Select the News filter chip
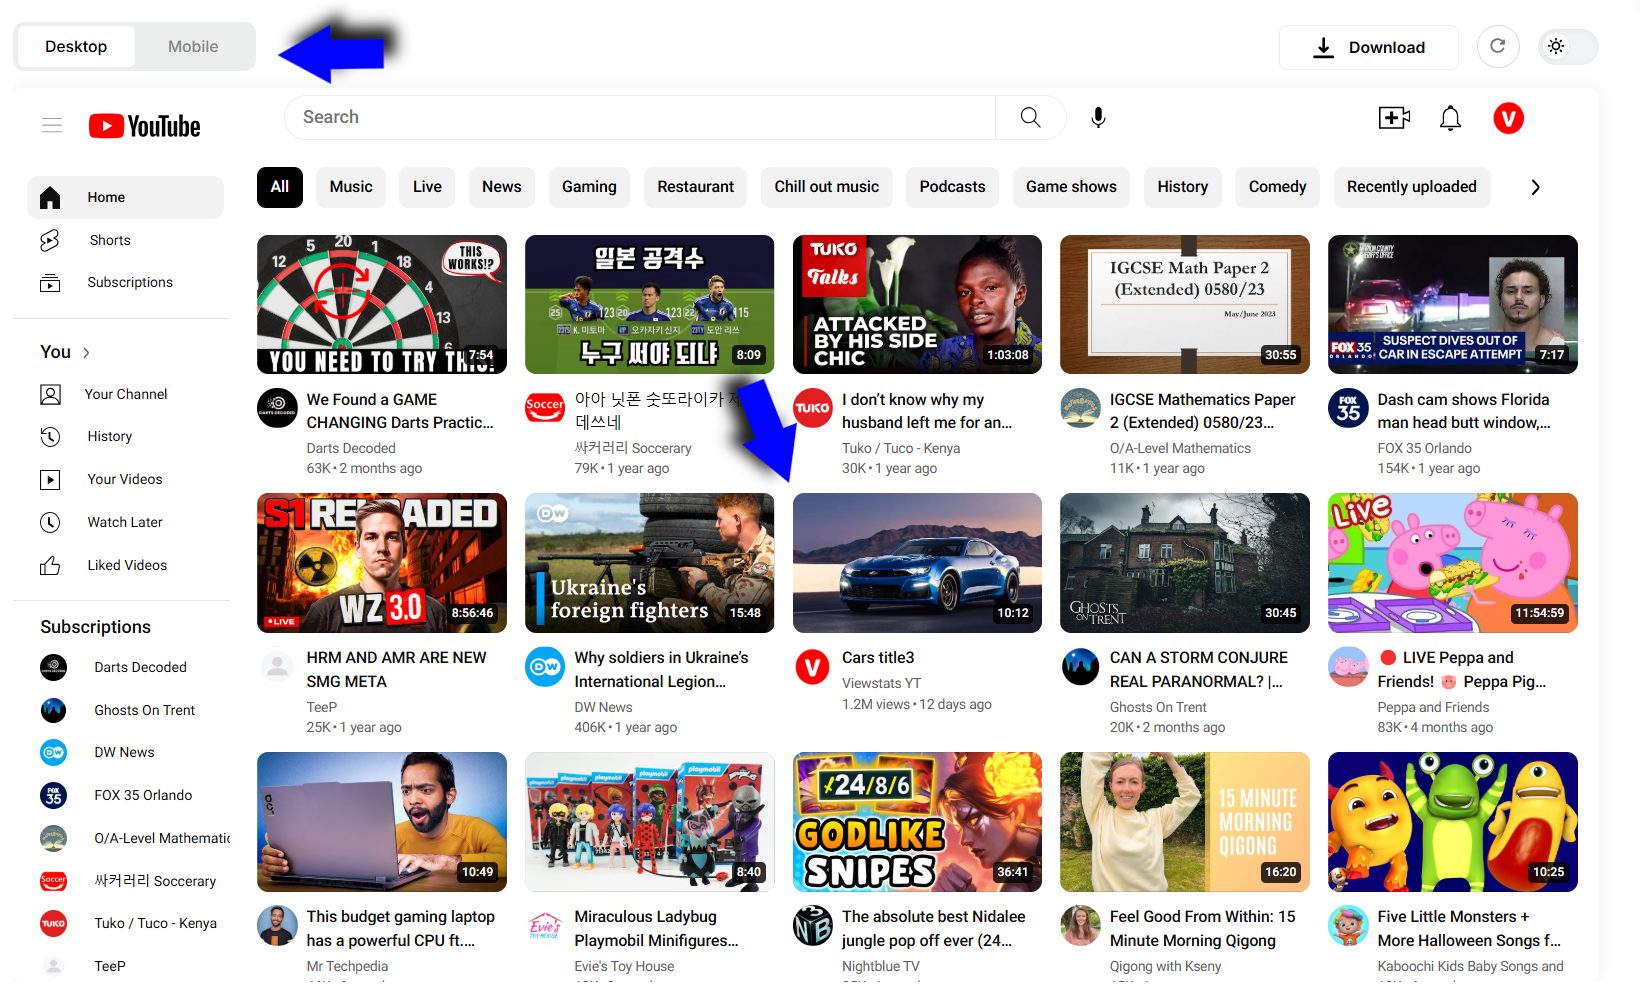 click(502, 187)
